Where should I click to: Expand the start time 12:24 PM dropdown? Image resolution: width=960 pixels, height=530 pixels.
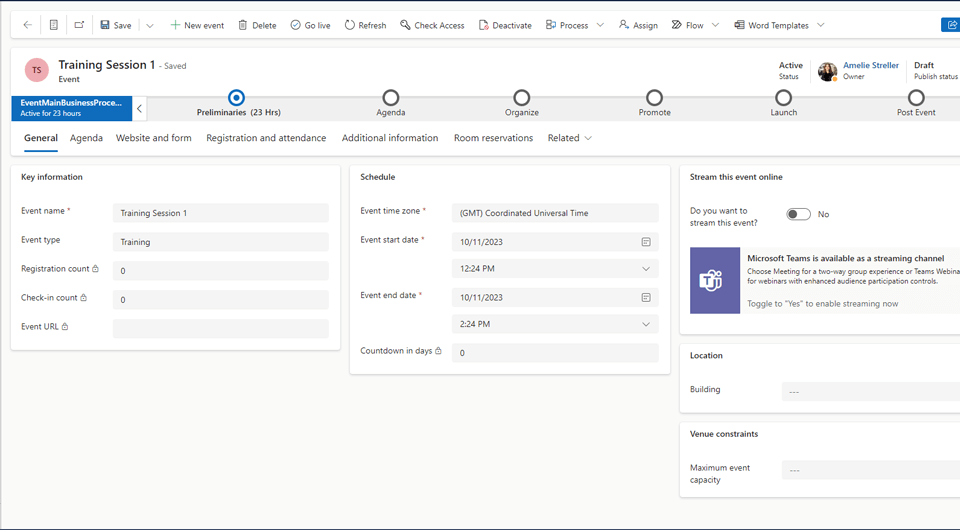[646, 269]
